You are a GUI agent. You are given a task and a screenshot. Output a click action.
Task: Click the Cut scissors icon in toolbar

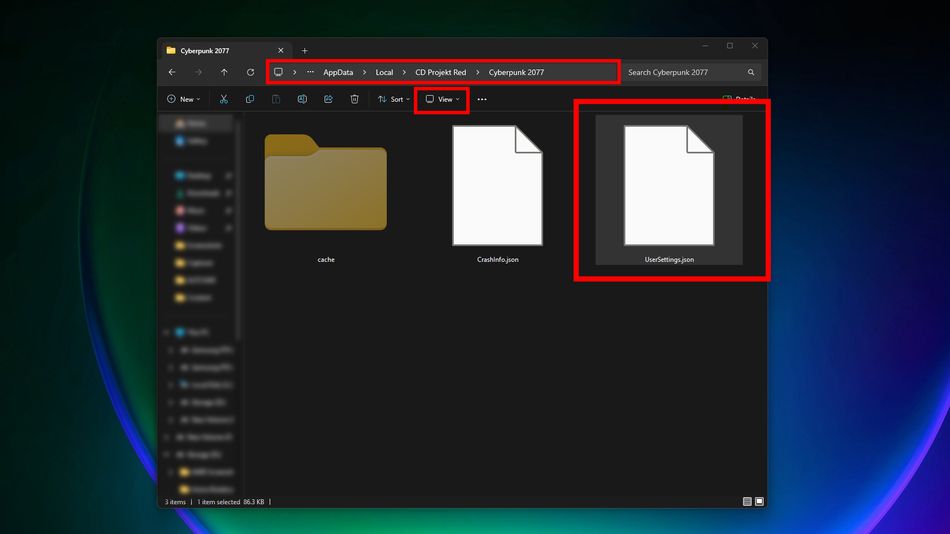point(223,99)
